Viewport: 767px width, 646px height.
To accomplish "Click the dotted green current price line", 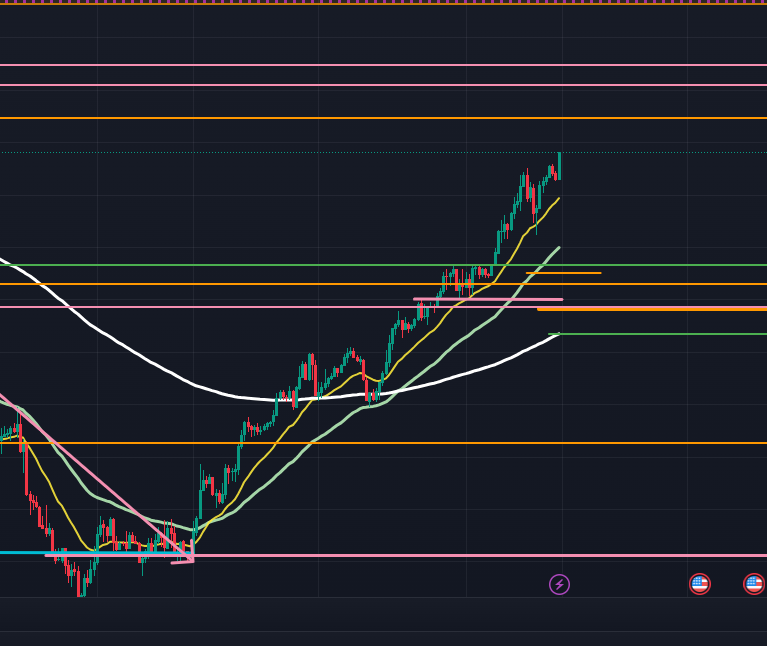I will 300,152.
